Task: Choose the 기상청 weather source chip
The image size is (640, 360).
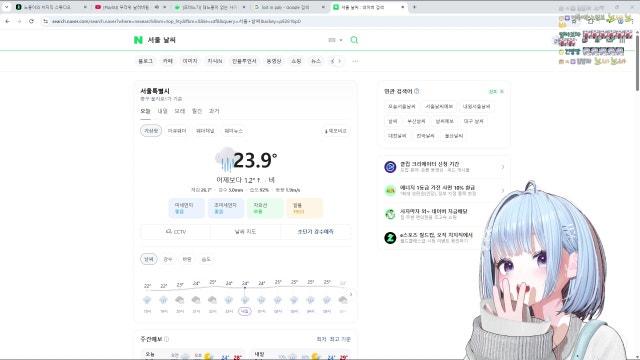Action: pos(151,131)
